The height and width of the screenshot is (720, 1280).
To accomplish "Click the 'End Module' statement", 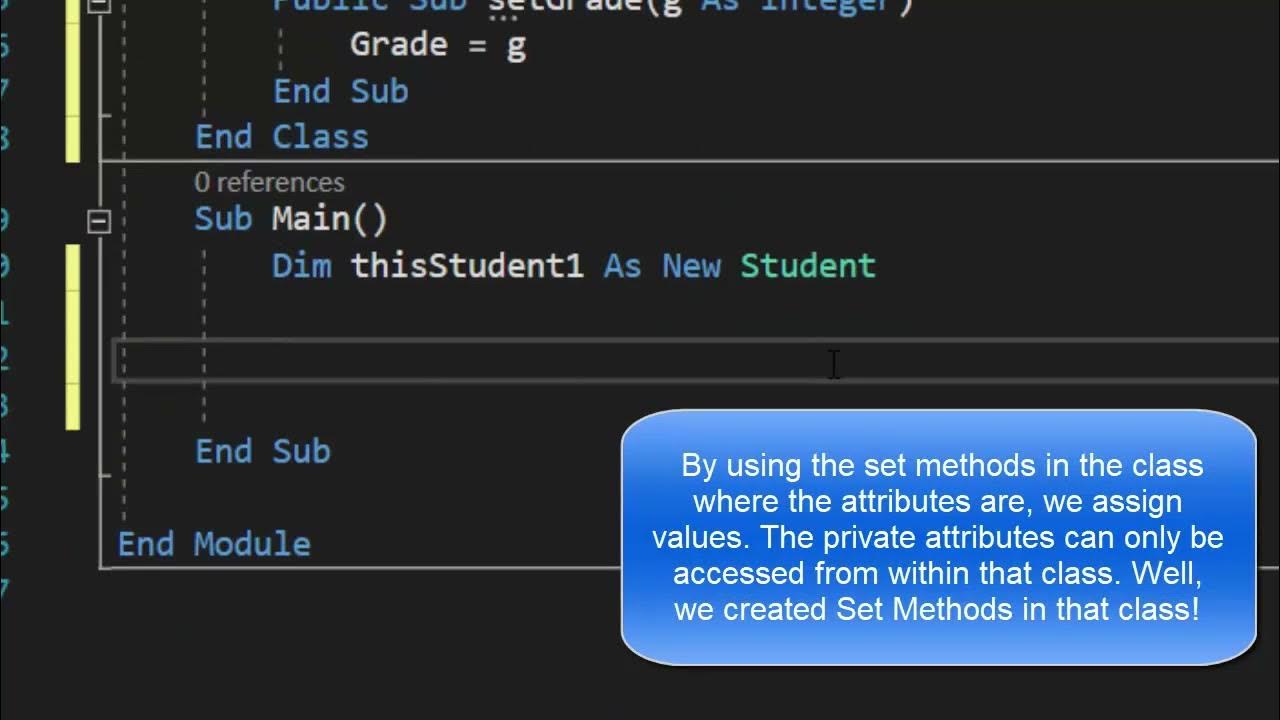I will (214, 544).
